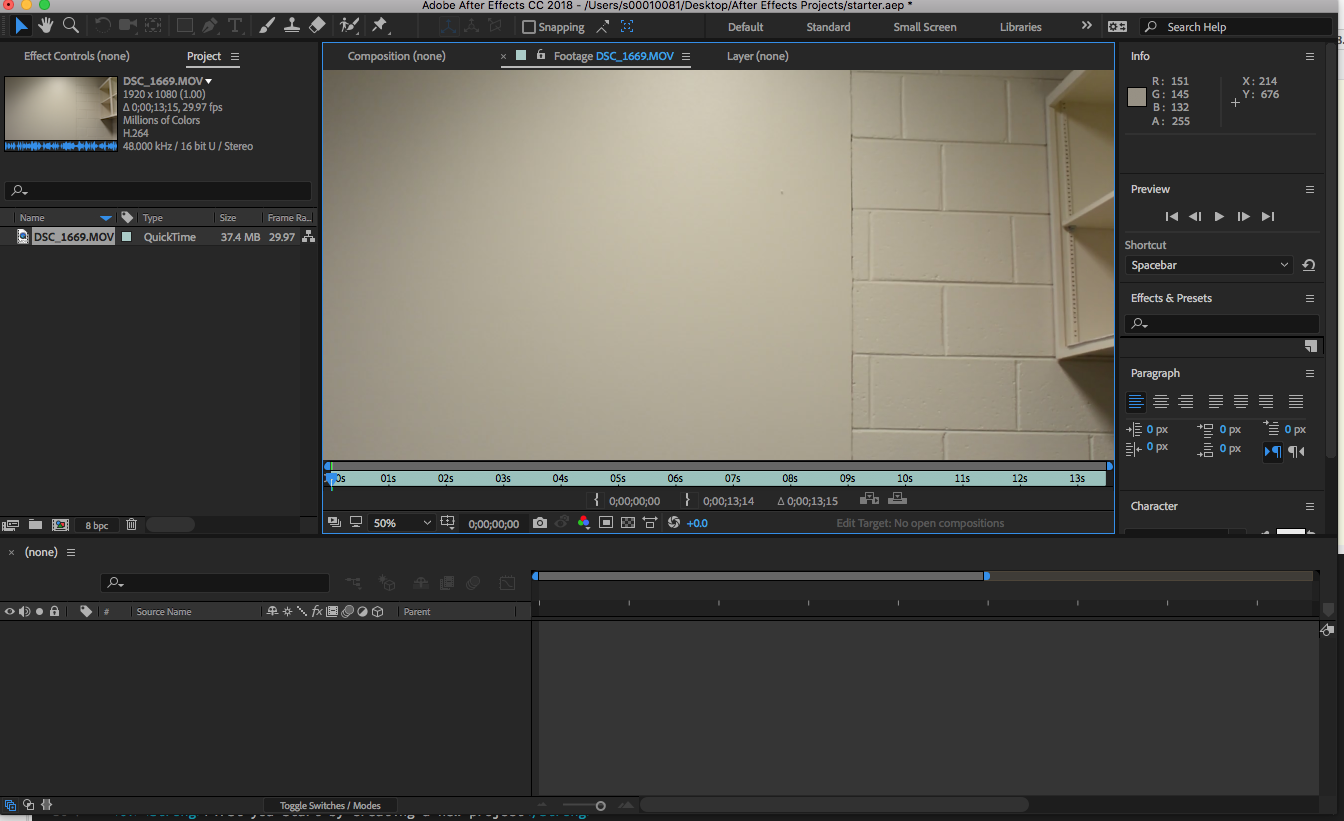Select the Brush tool
The width and height of the screenshot is (1344, 821).
click(x=266, y=25)
